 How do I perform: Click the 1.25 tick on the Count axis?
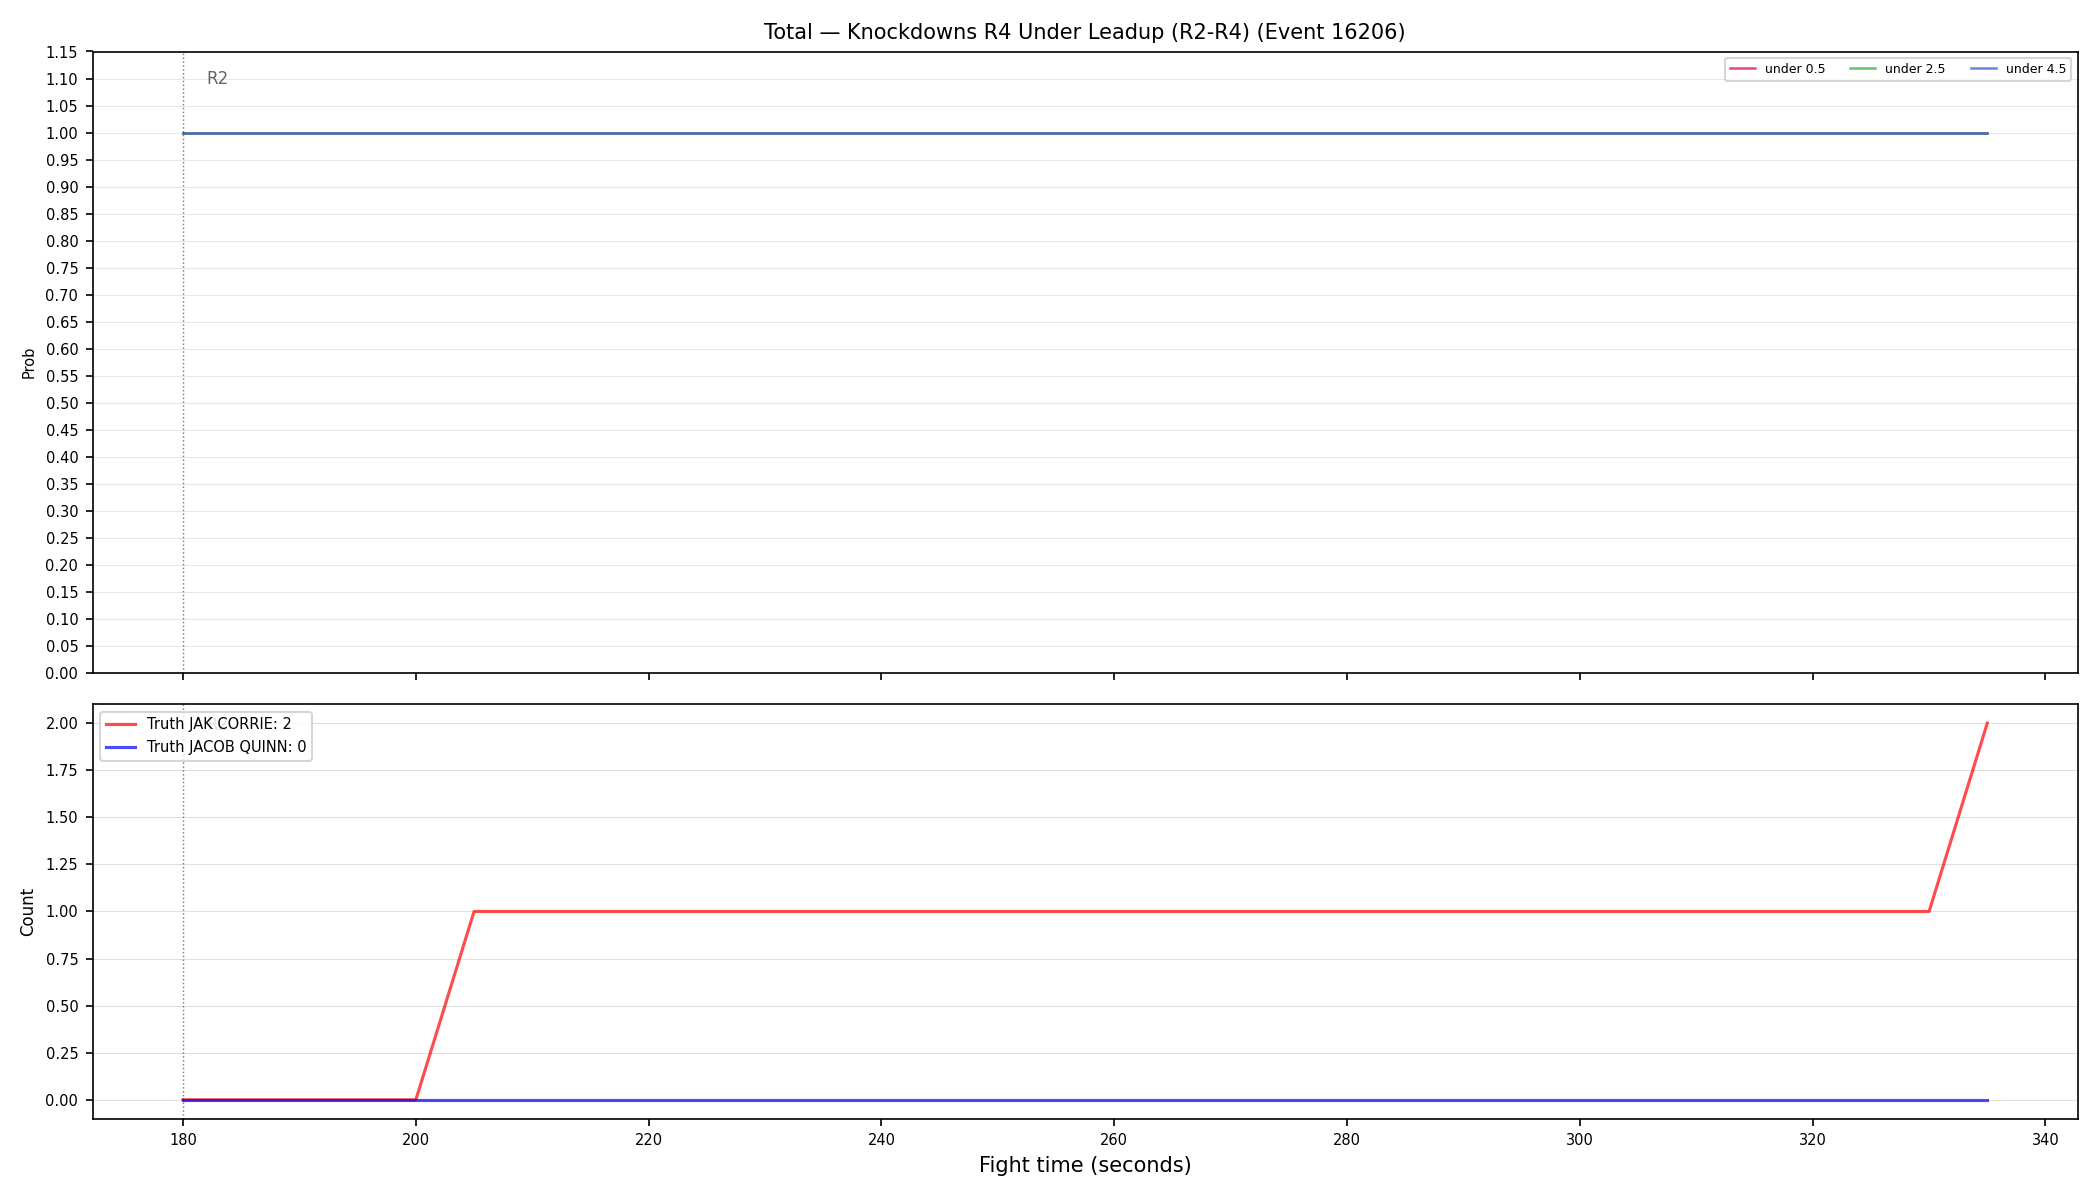[x=61, y=865]
